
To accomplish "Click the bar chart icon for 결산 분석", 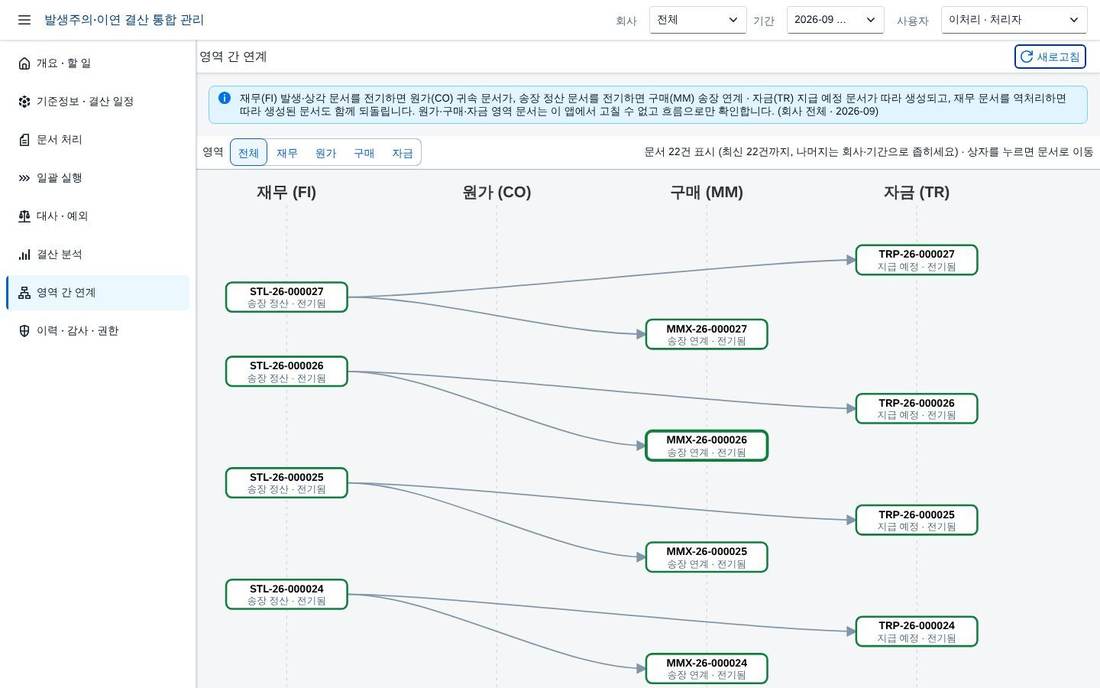I will tap(25, 255).
